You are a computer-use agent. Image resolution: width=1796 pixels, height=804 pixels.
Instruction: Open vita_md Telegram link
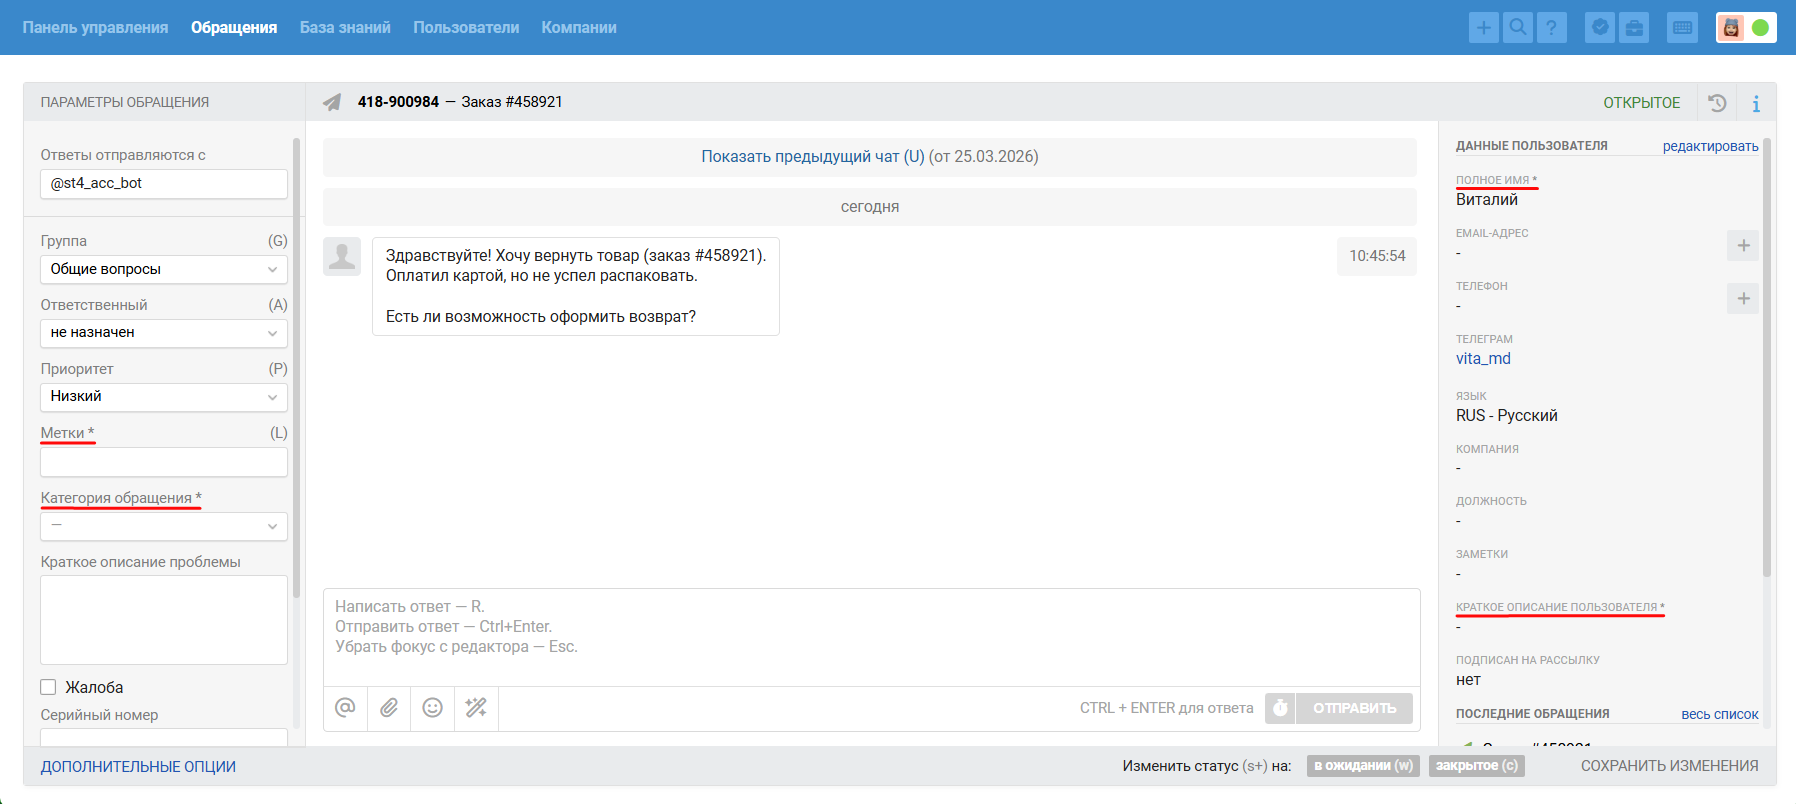[1483, 359]
